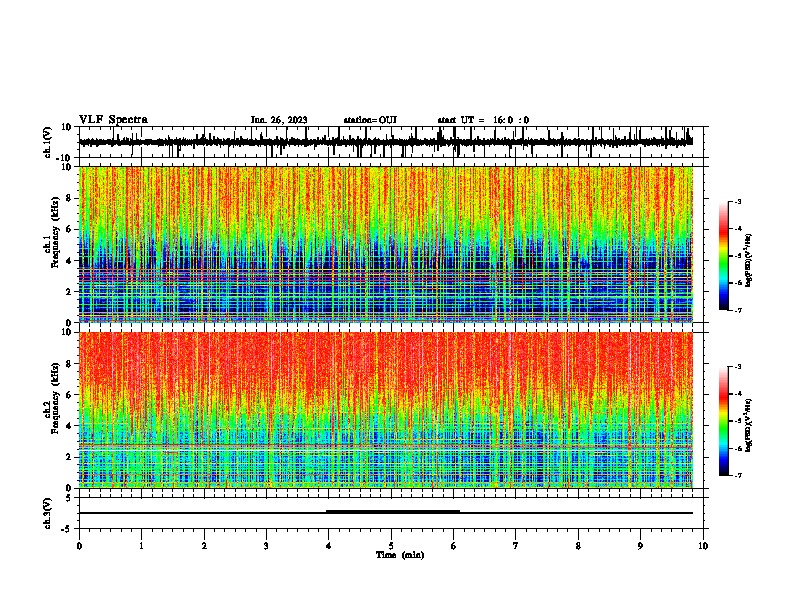Select the "start UT = 16:0 :0" text
792x612 pixels.
[483, 120]
